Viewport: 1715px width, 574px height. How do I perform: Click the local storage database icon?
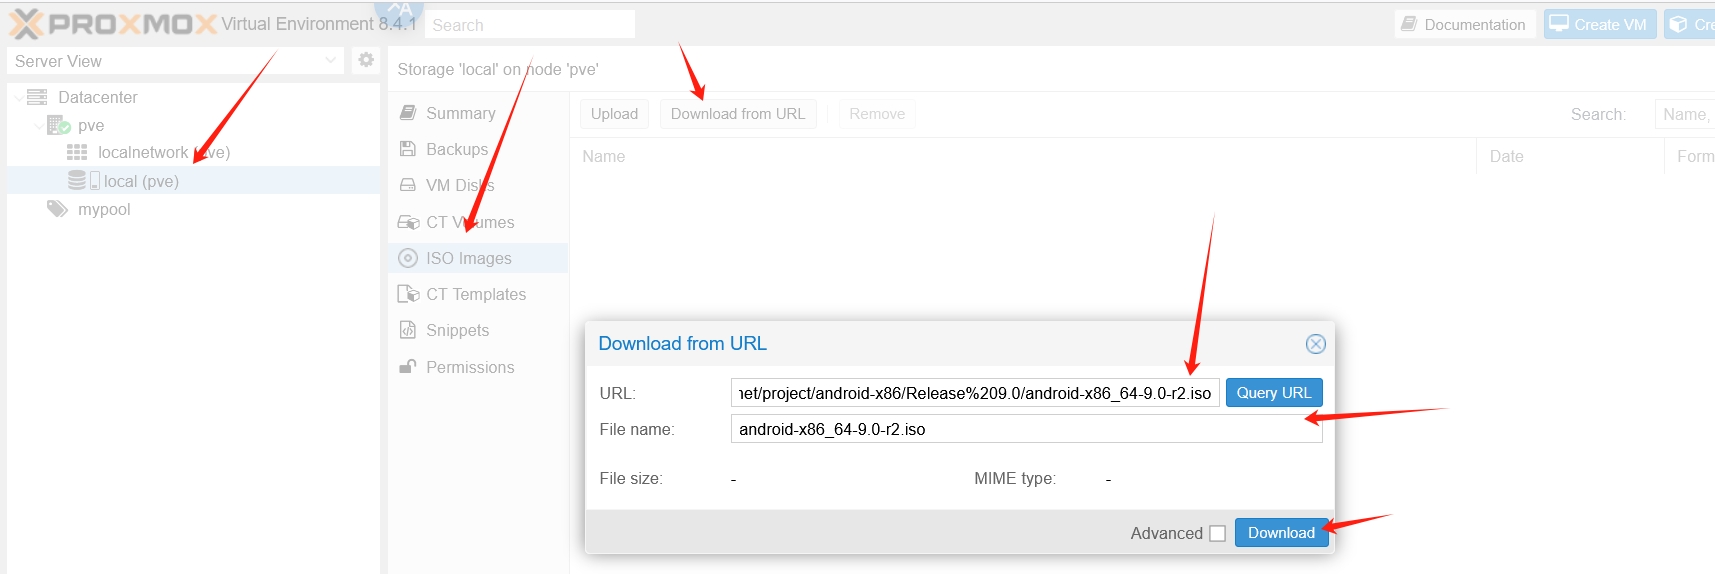(x=77, y=180)
